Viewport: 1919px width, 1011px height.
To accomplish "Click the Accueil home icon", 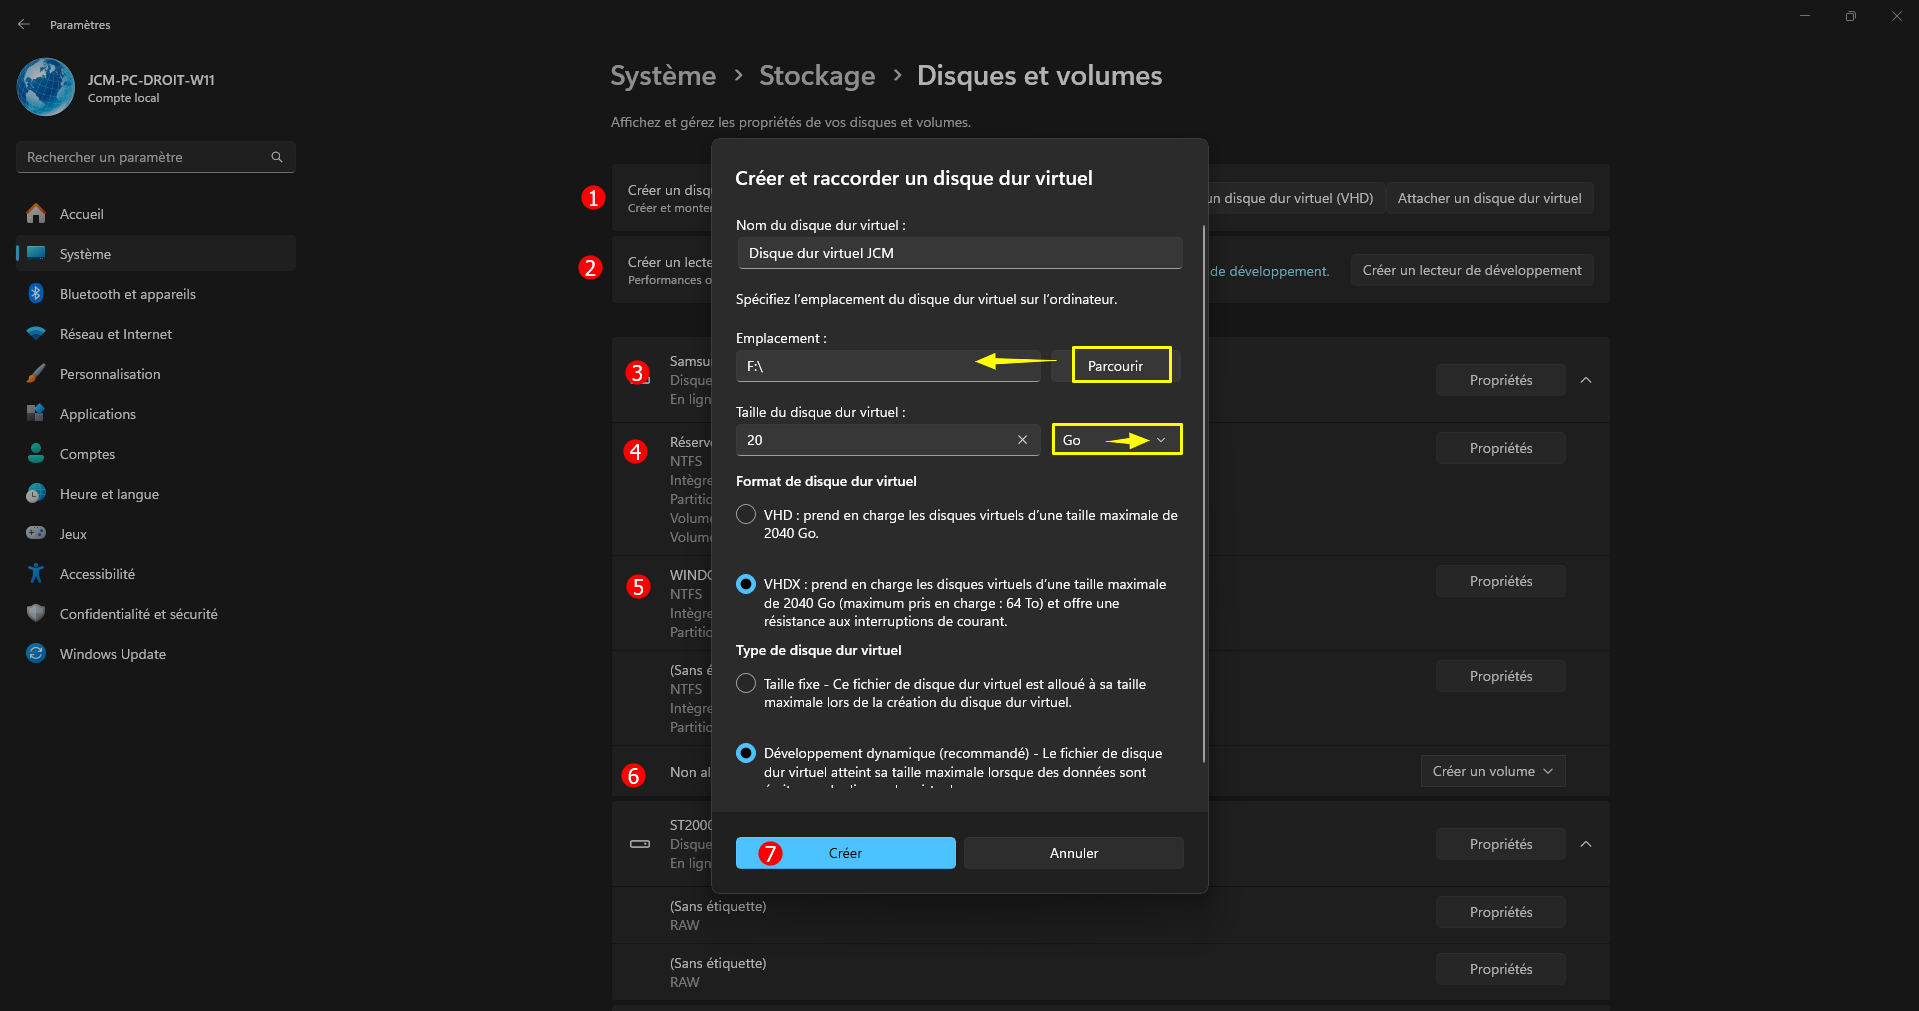I will tap(36, 214).
